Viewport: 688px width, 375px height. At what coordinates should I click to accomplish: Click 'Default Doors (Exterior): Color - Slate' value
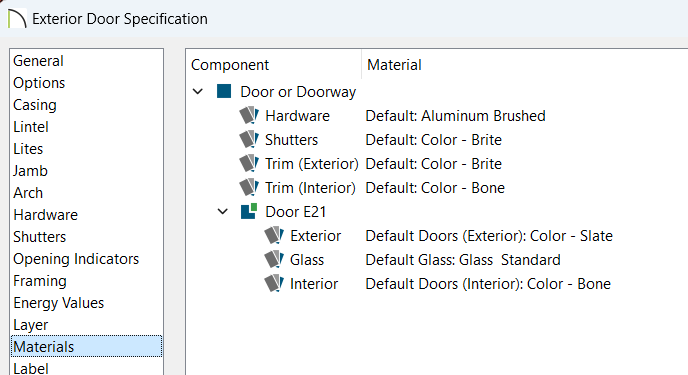tap(489, 236)
